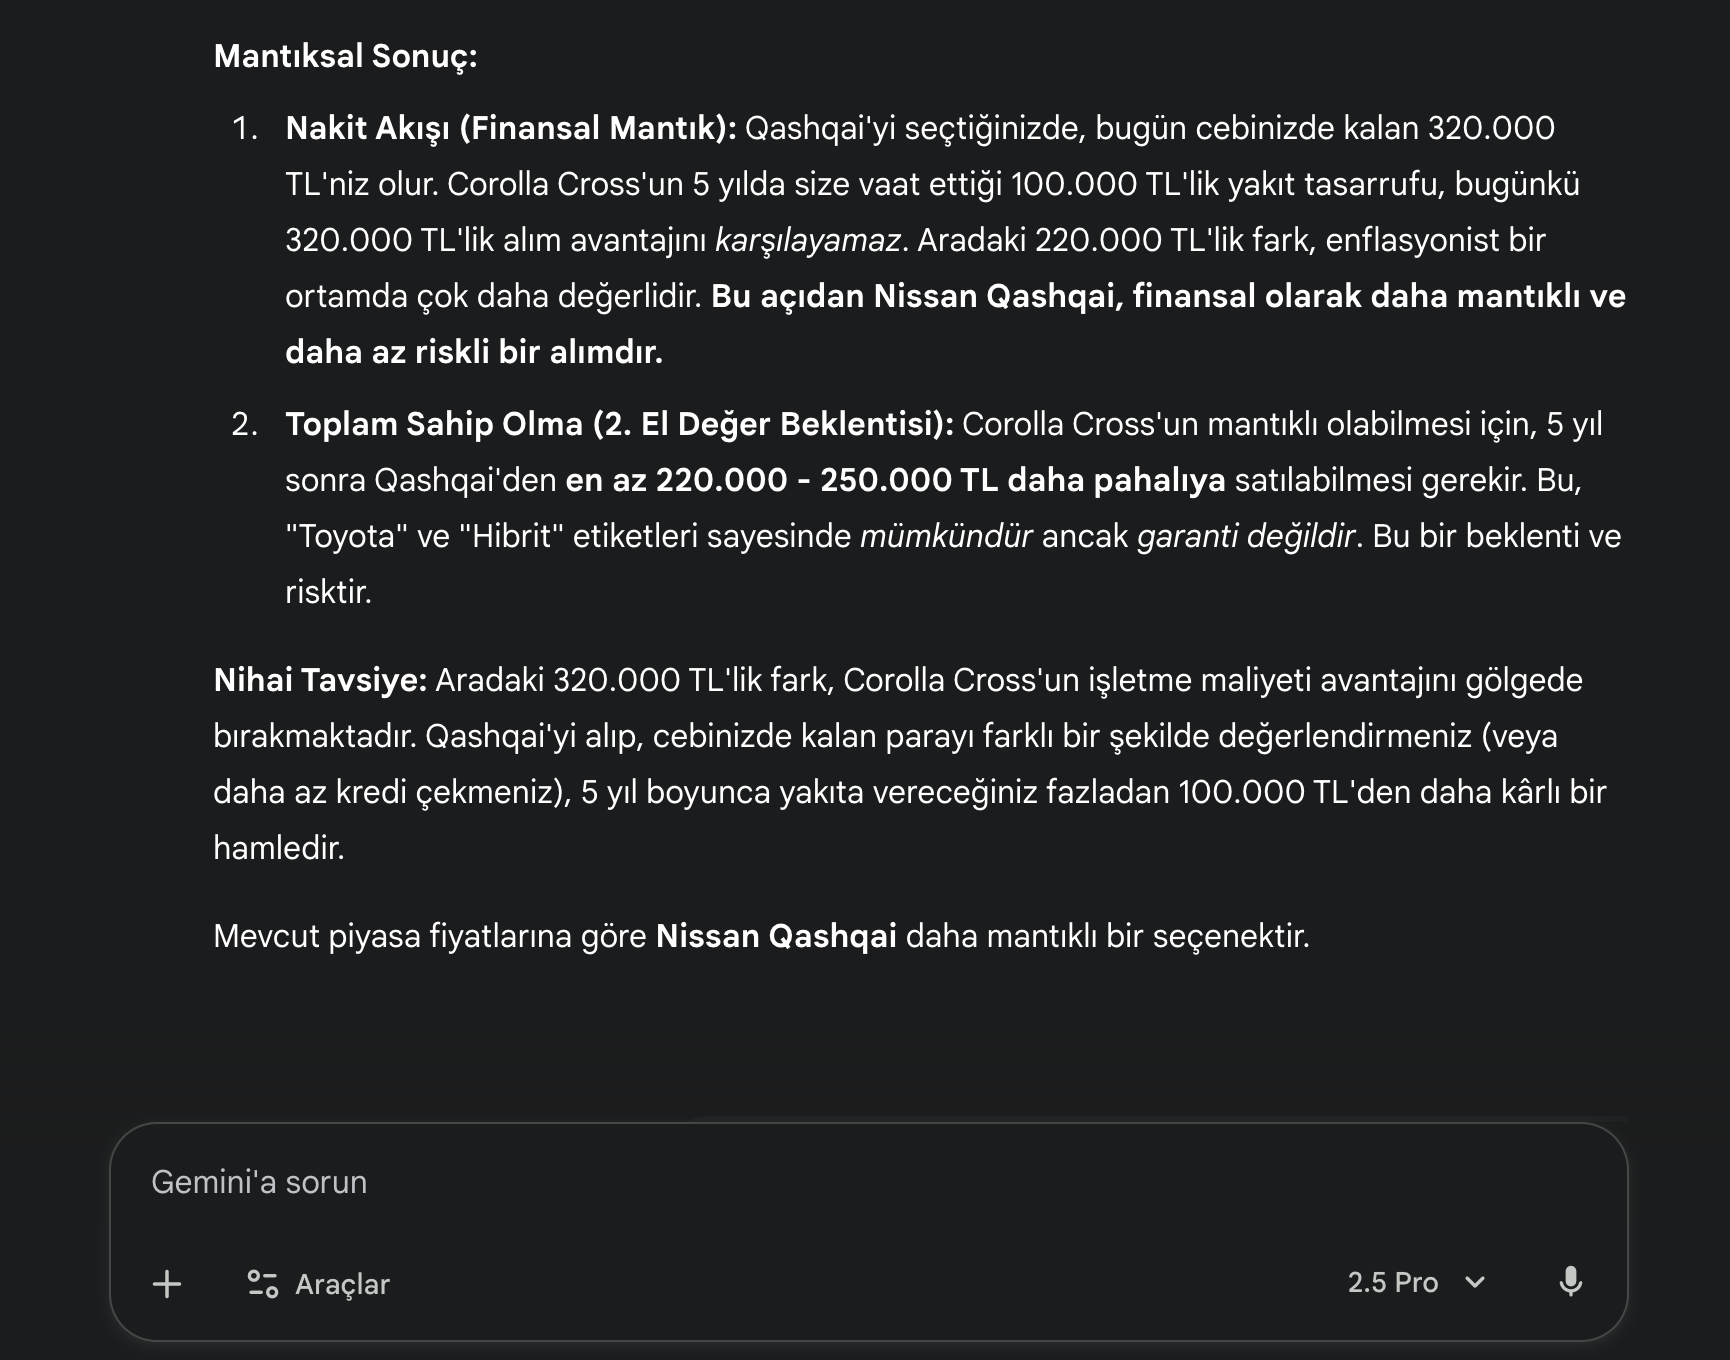
Task: Click bold text "en az 220.000 - 250.000 TL"
Action: (782, 480)
